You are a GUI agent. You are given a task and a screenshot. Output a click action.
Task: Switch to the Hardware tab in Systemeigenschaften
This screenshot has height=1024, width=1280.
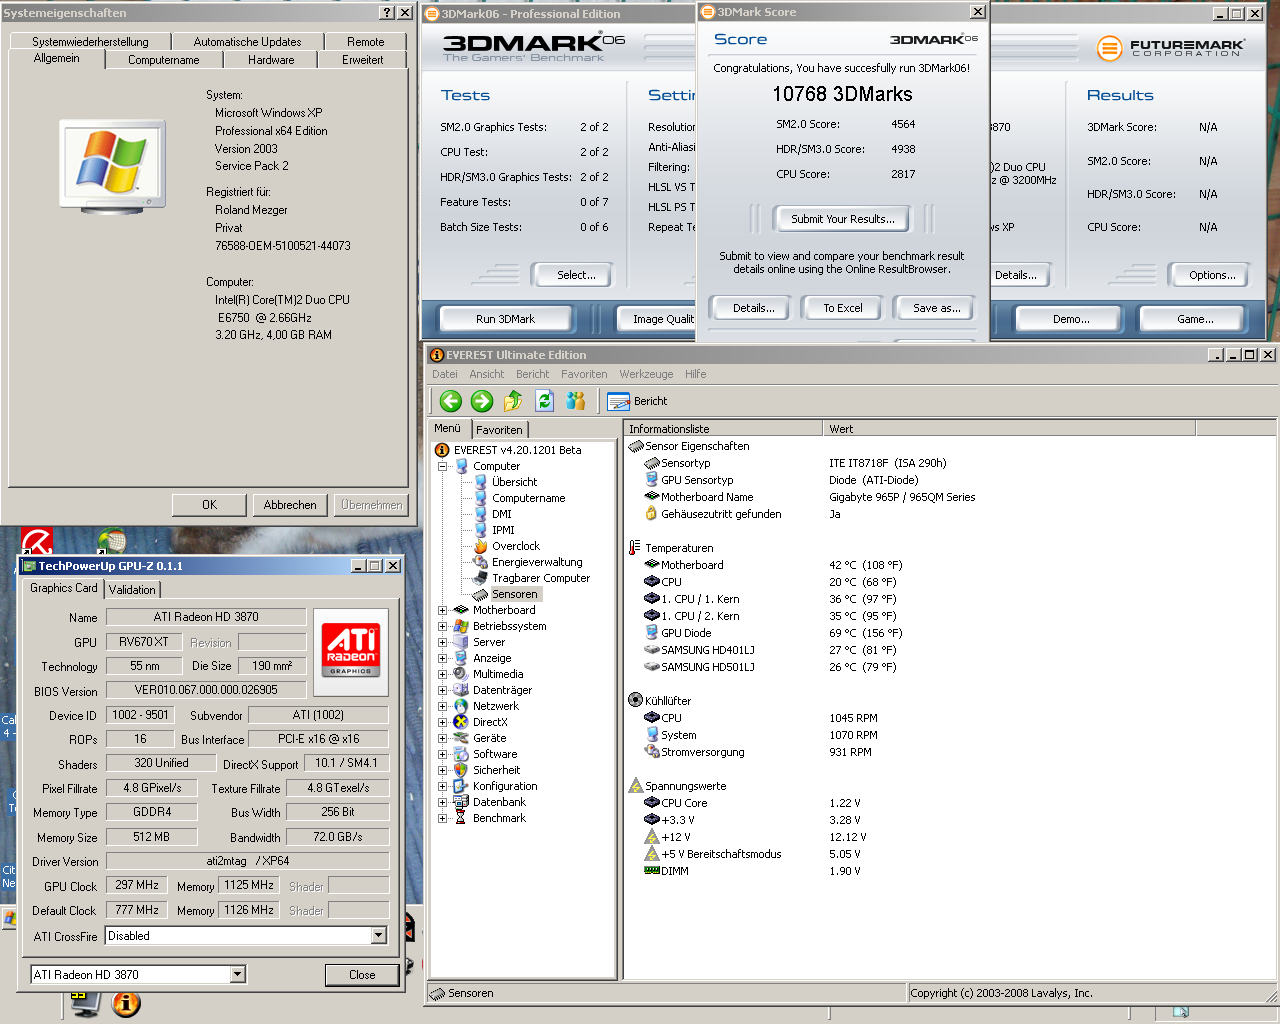pyautogui.click(x=271, y=60)
